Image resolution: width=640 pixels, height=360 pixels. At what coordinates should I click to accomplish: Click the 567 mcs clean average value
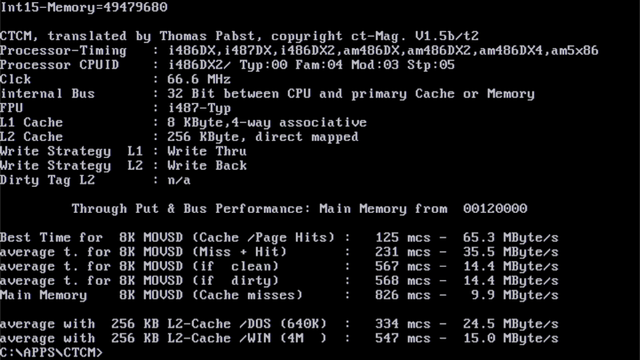click(x=402, y=266)
